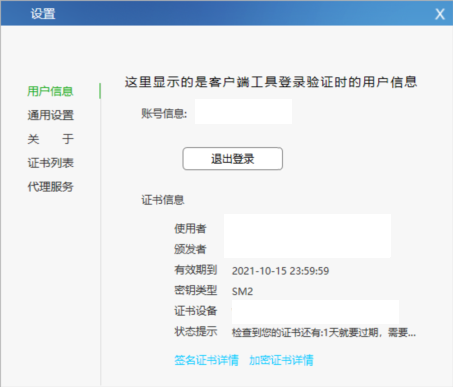
Task: Click the 证书信息 section heading
Action: pos(163,200)
